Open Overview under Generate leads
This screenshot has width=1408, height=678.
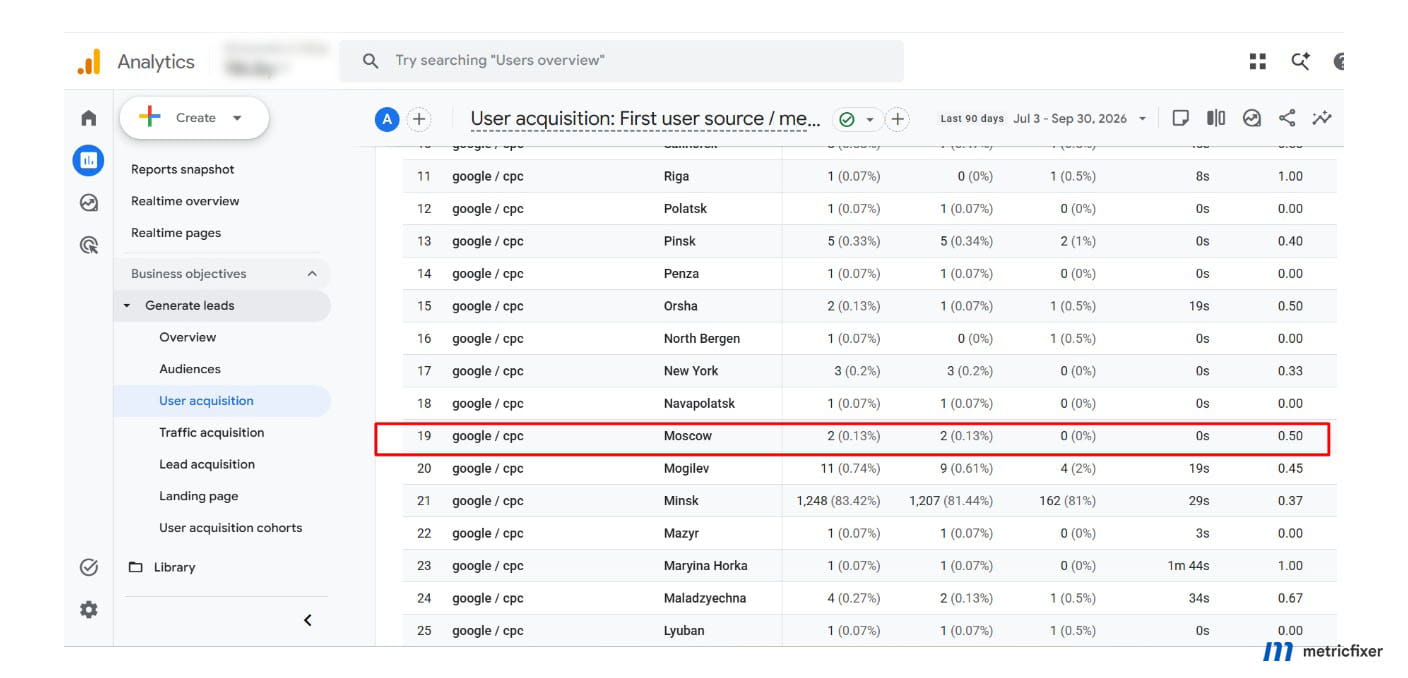[188, 337]
